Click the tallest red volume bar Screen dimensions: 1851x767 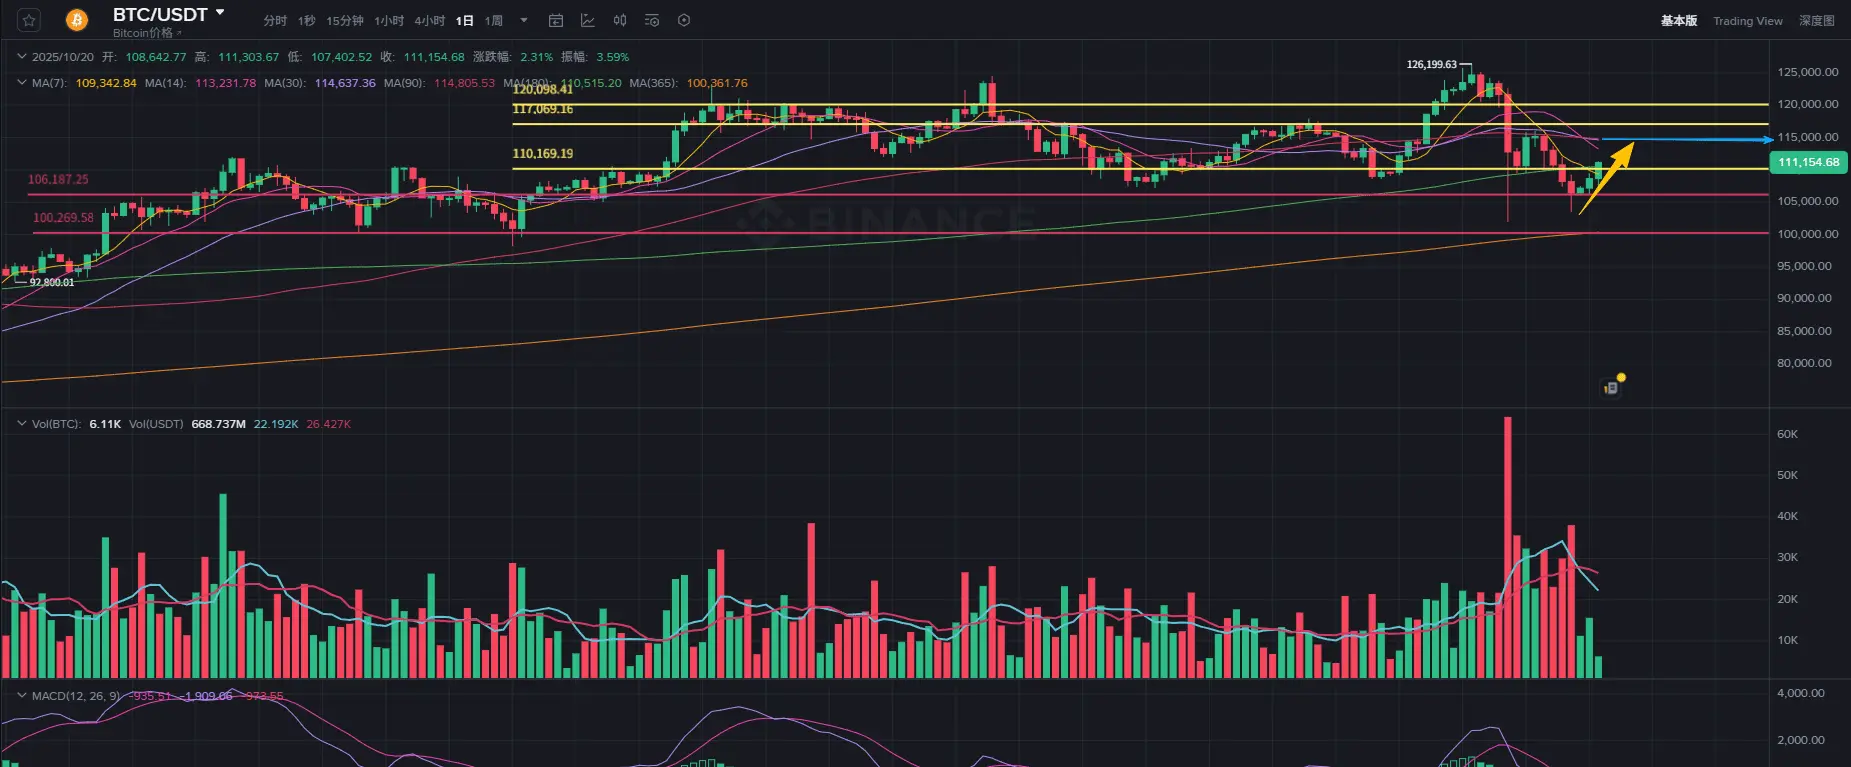(x=1508, y=547)
